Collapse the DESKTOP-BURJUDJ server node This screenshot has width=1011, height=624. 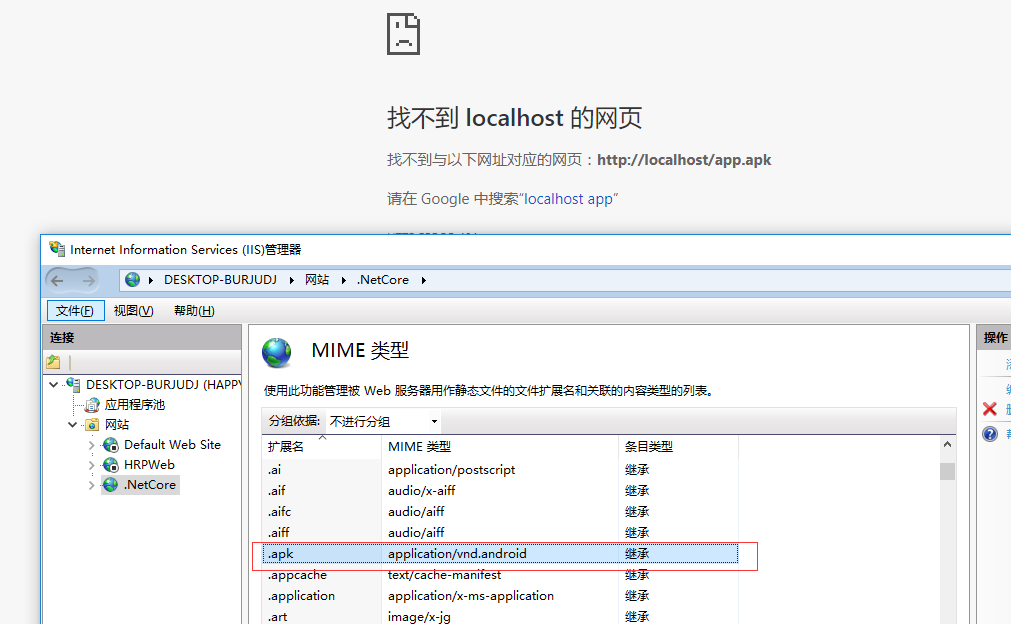[54, 385]
